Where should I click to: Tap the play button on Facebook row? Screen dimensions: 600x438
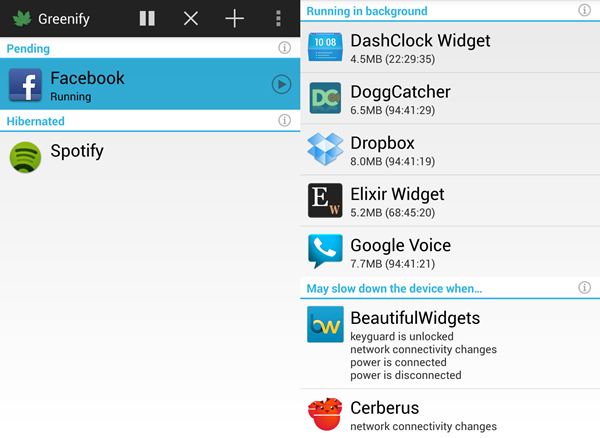tap(281, 85)
